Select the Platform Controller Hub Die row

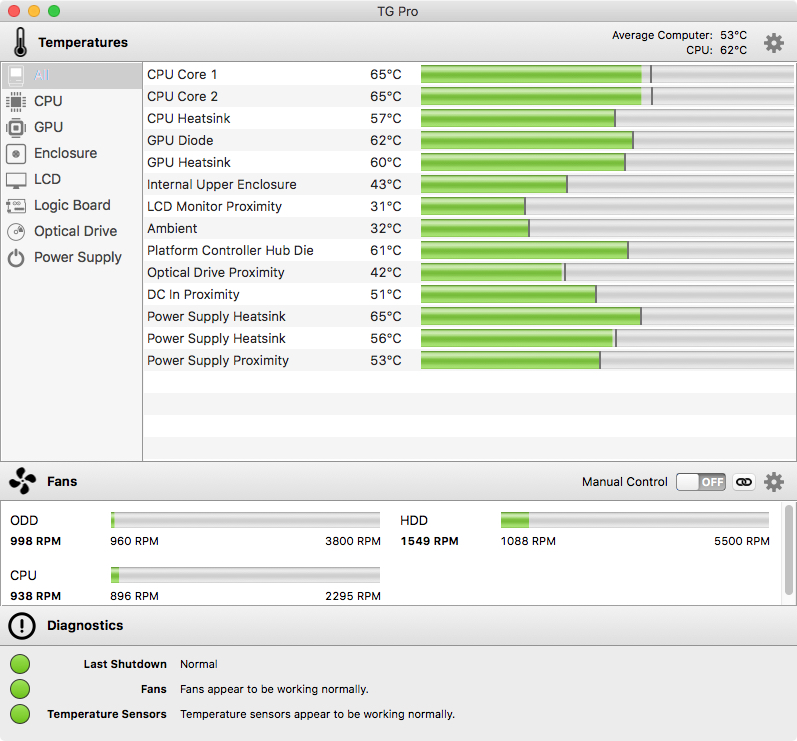[469, 251]
